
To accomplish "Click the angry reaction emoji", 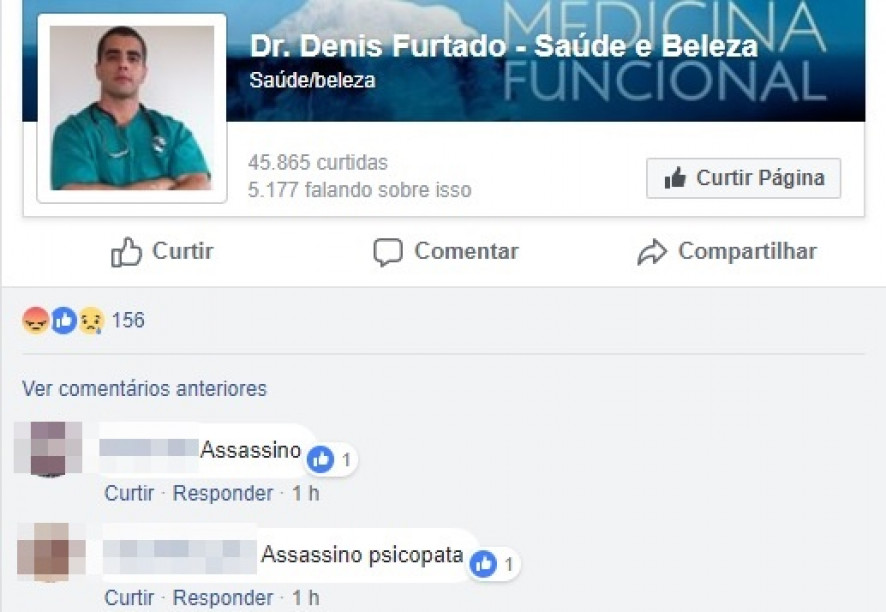I will tap(36, 320).
